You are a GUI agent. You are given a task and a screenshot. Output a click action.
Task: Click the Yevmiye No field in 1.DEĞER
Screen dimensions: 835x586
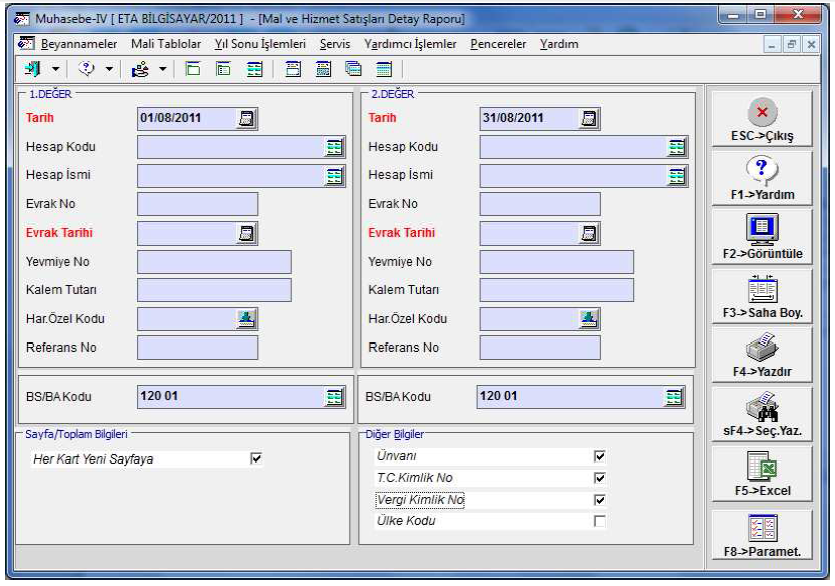[213, 262]
